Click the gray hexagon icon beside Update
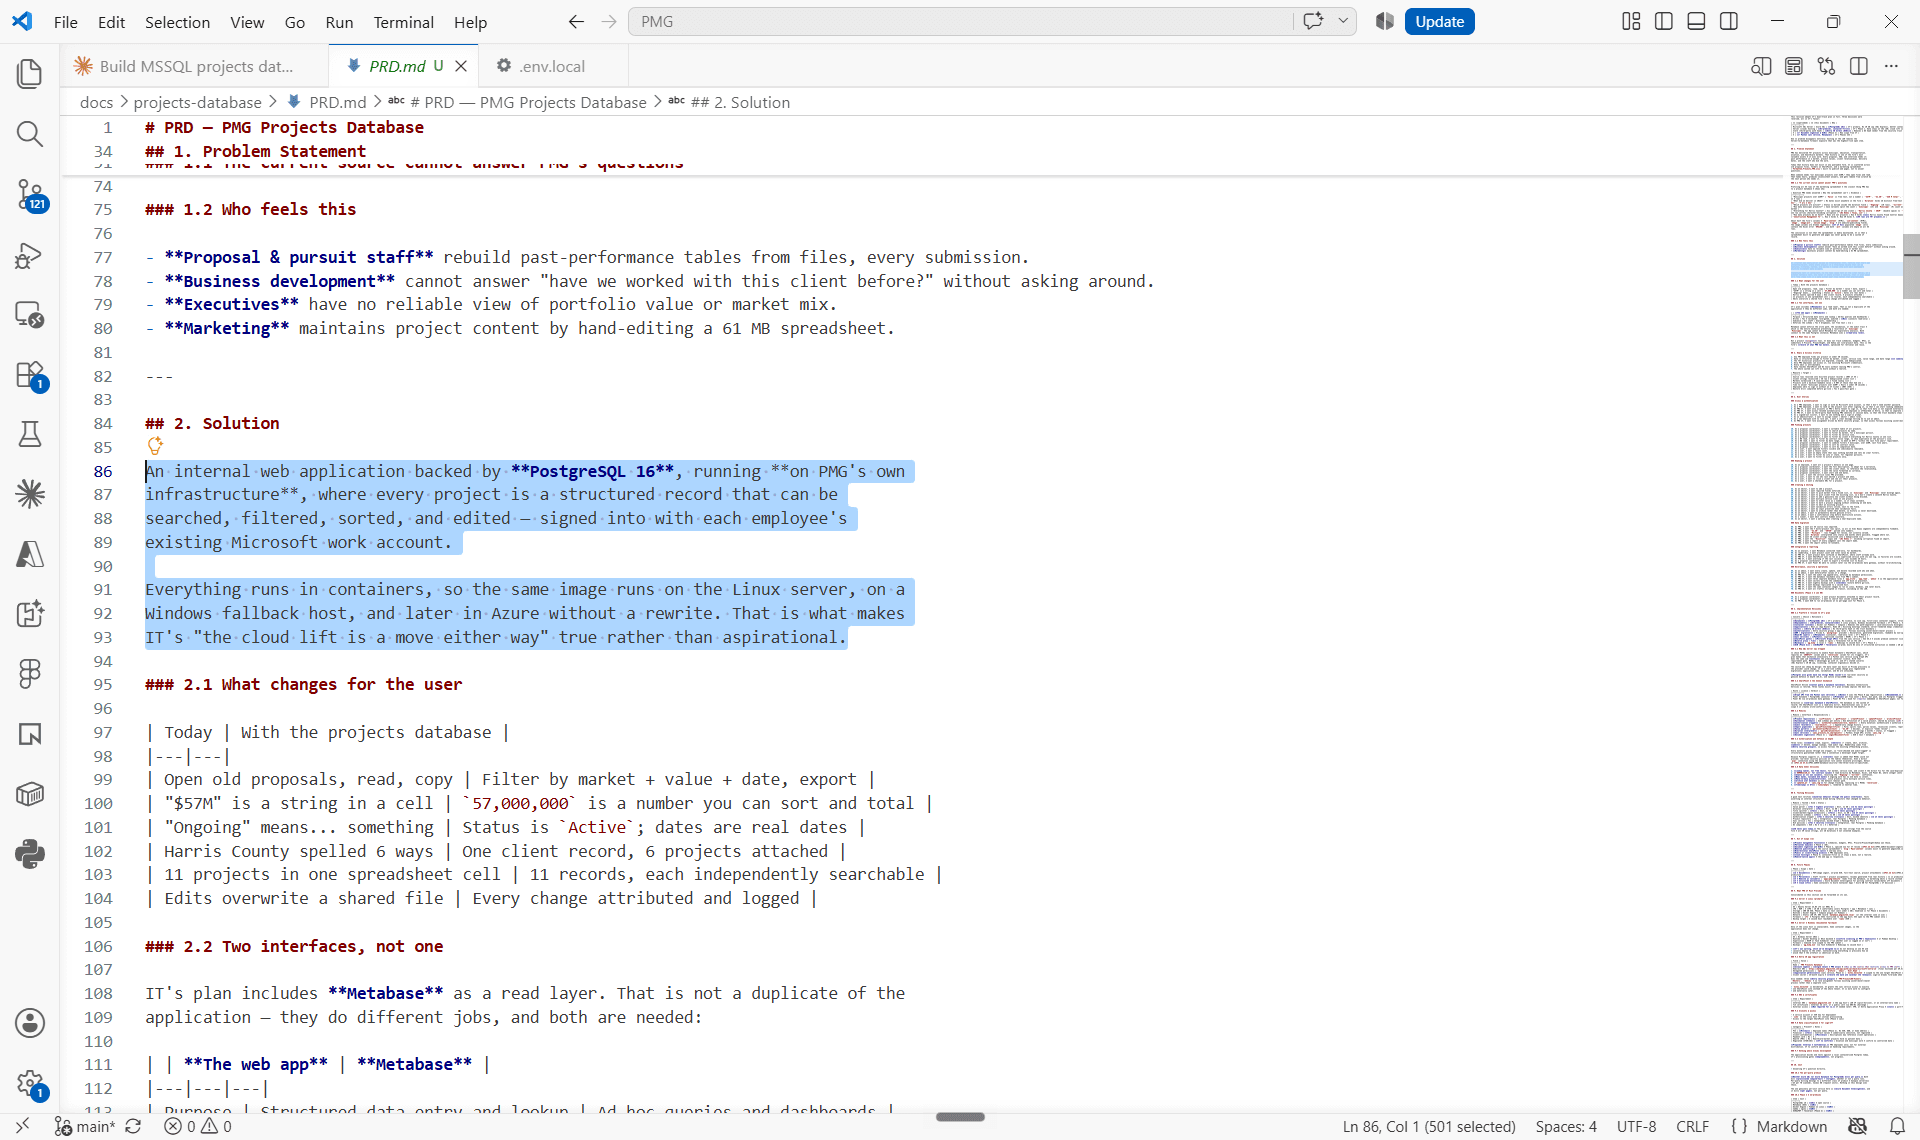Screen dimensions: 1920x1140 click(1385, 21)
